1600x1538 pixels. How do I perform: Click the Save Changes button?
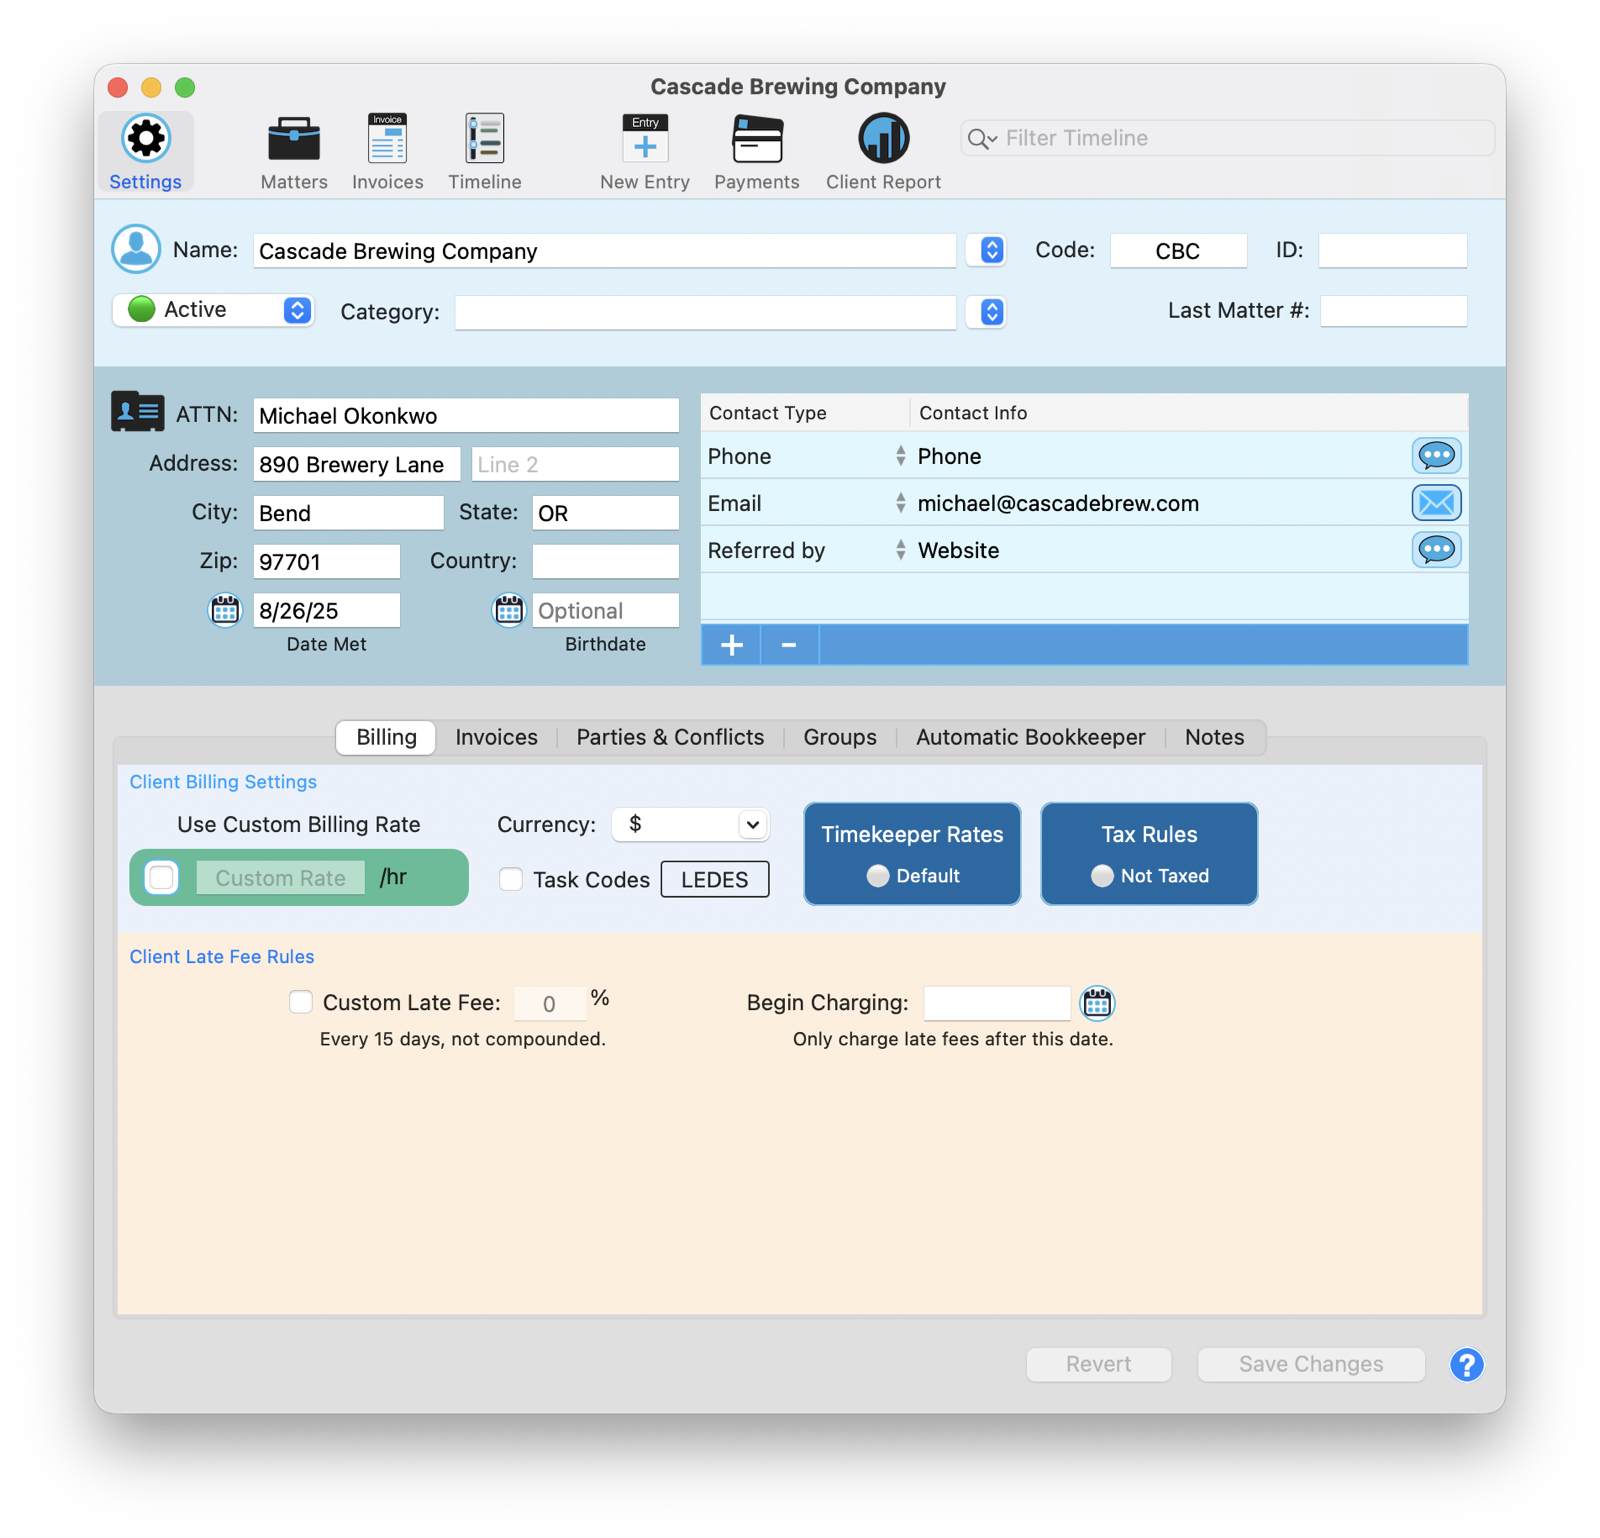[1311, 1365]
